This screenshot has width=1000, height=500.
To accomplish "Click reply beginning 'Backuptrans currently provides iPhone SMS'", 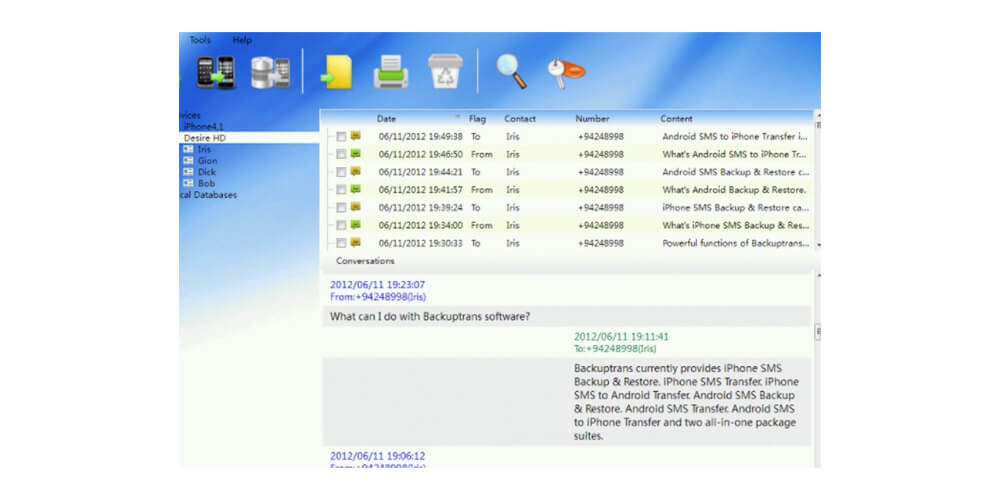I will (x=686, y=403).
